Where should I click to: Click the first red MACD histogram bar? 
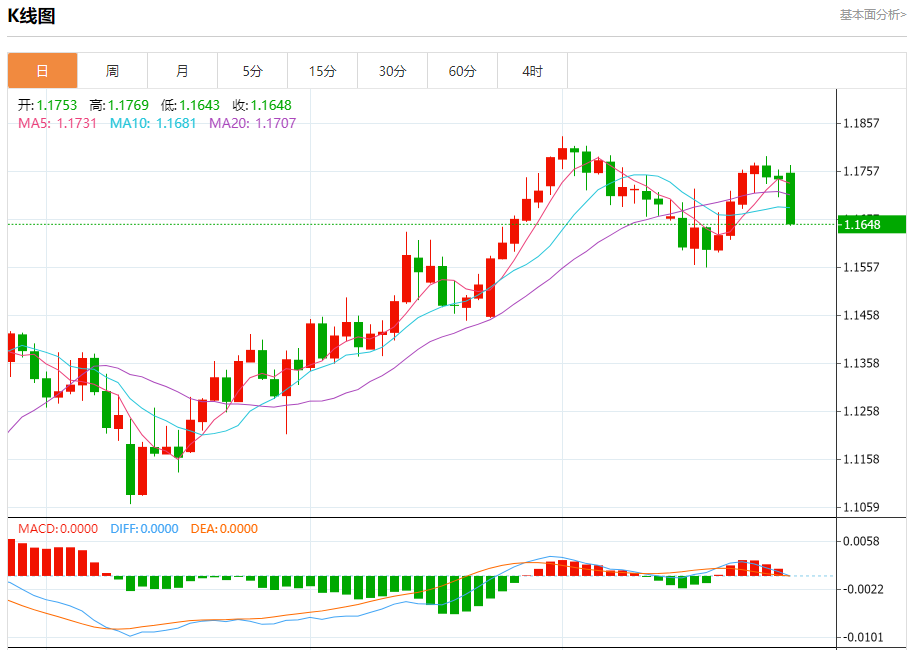(x=11, y=557)
